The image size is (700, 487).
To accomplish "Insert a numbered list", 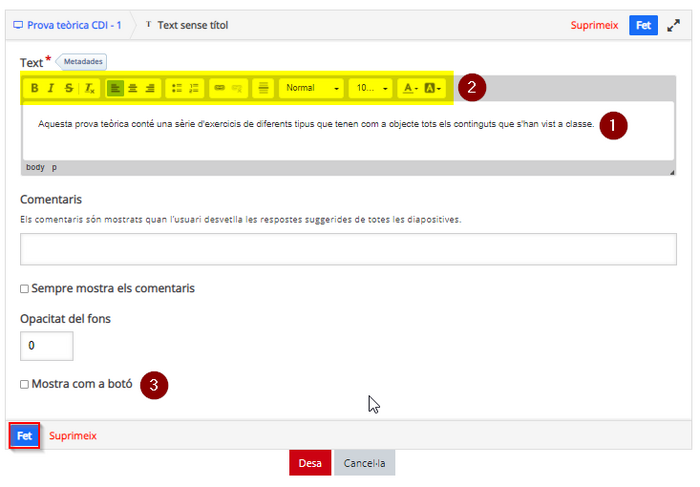I will tap(194, 88).
